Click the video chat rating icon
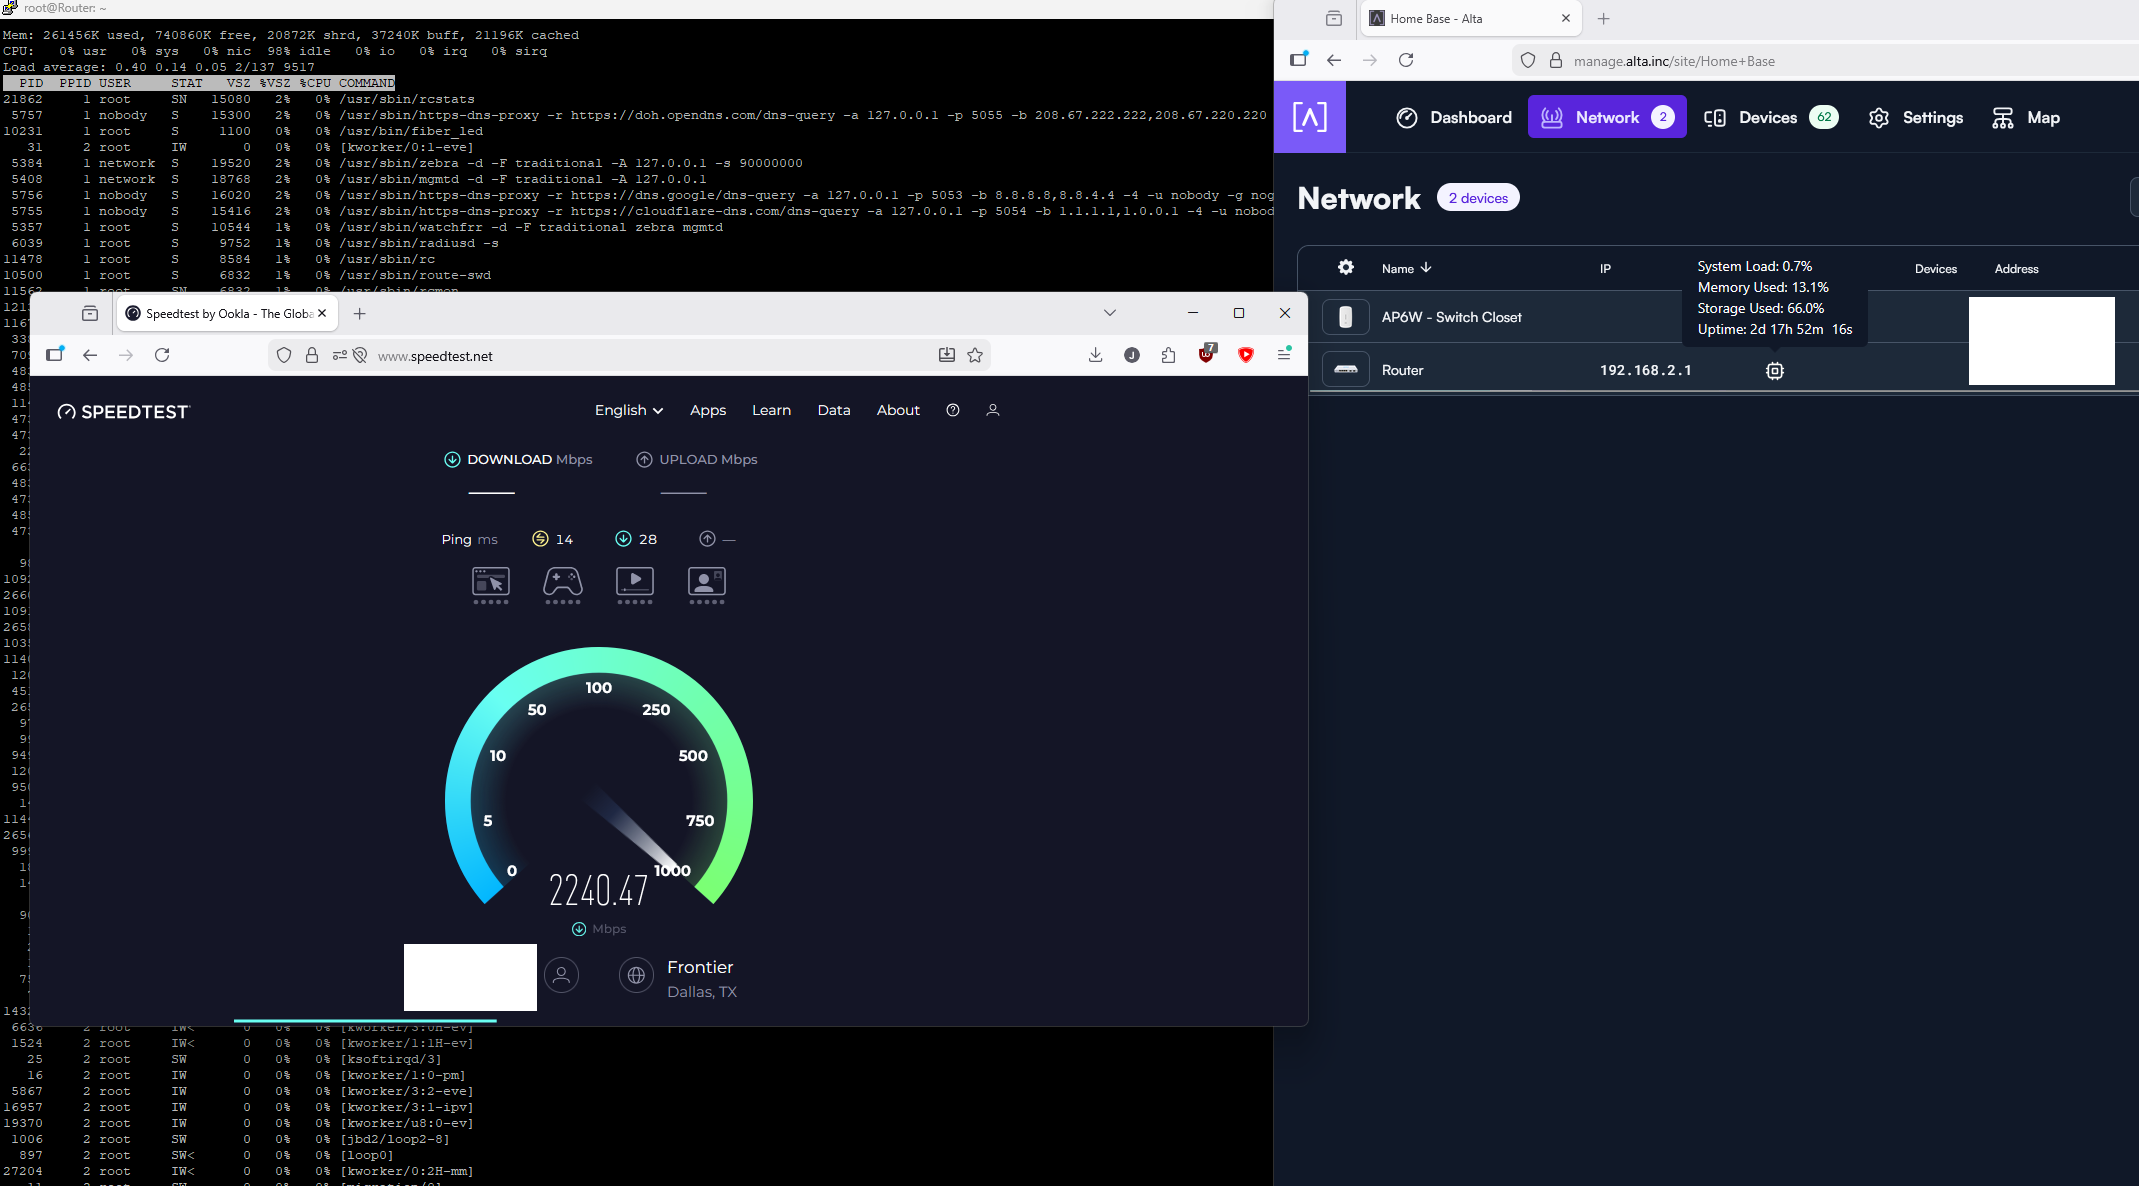This screenshot has height=1186, width=2139. click(x=707, y=581)
